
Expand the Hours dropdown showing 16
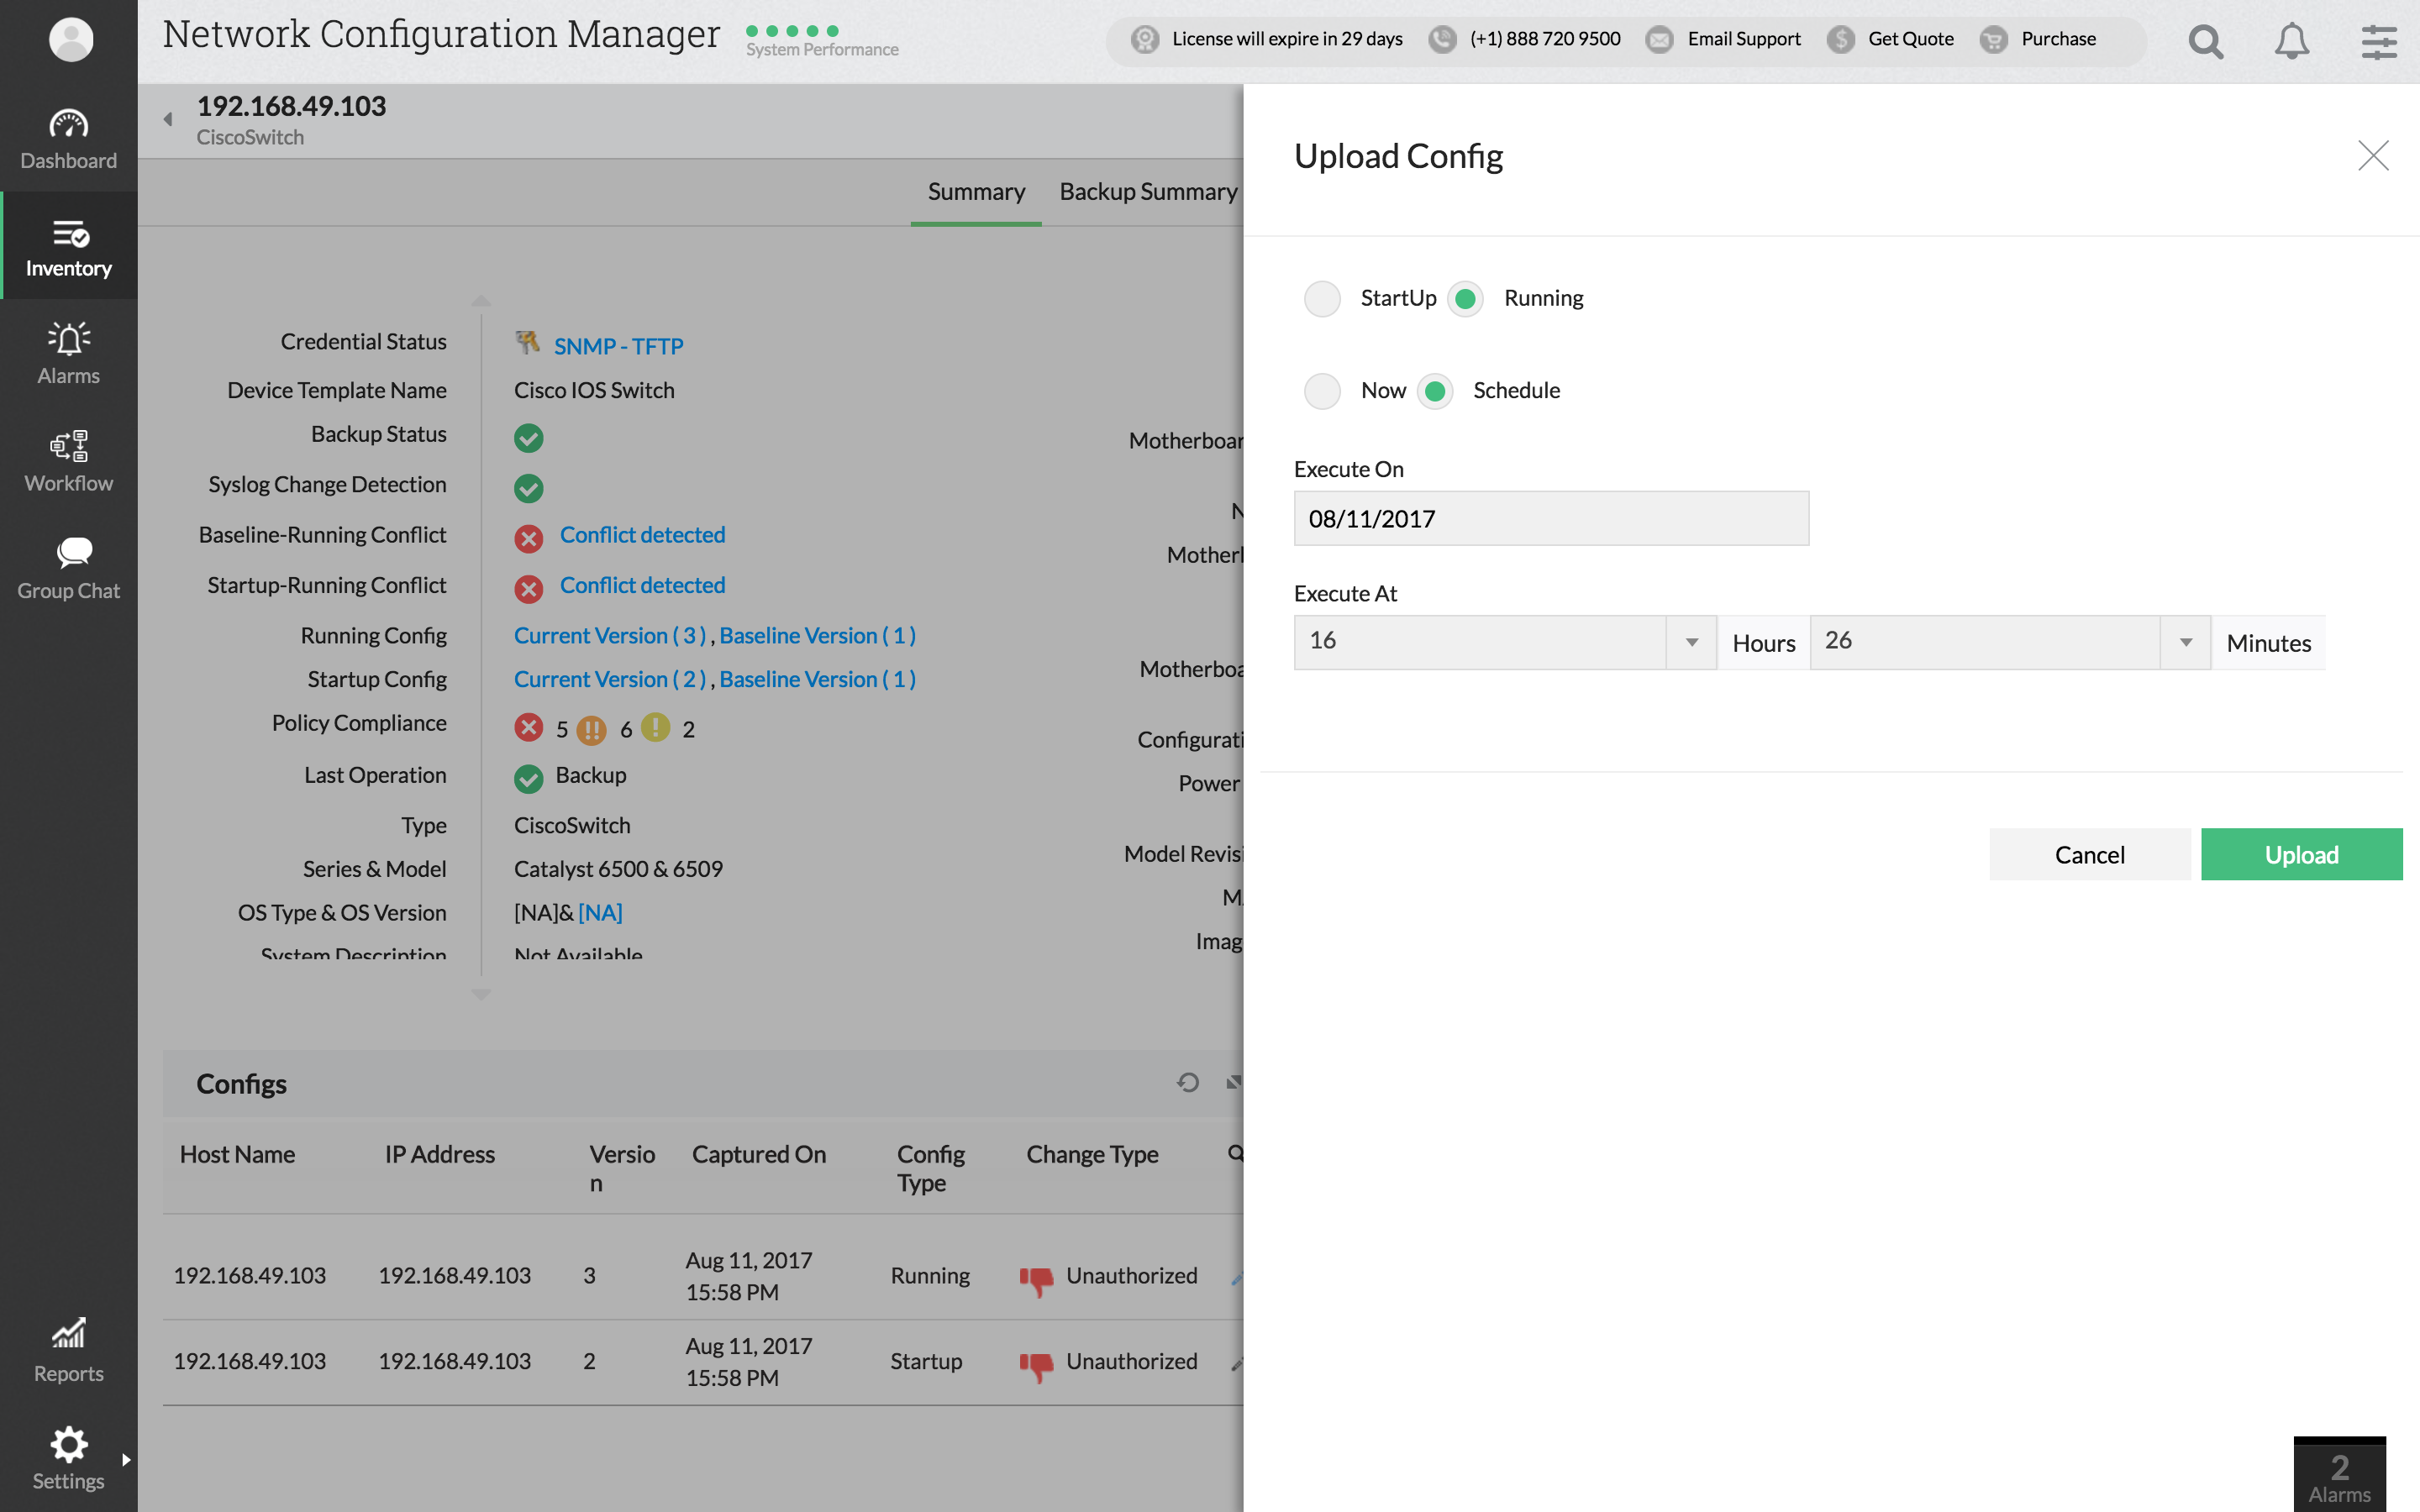(1691, 642)
